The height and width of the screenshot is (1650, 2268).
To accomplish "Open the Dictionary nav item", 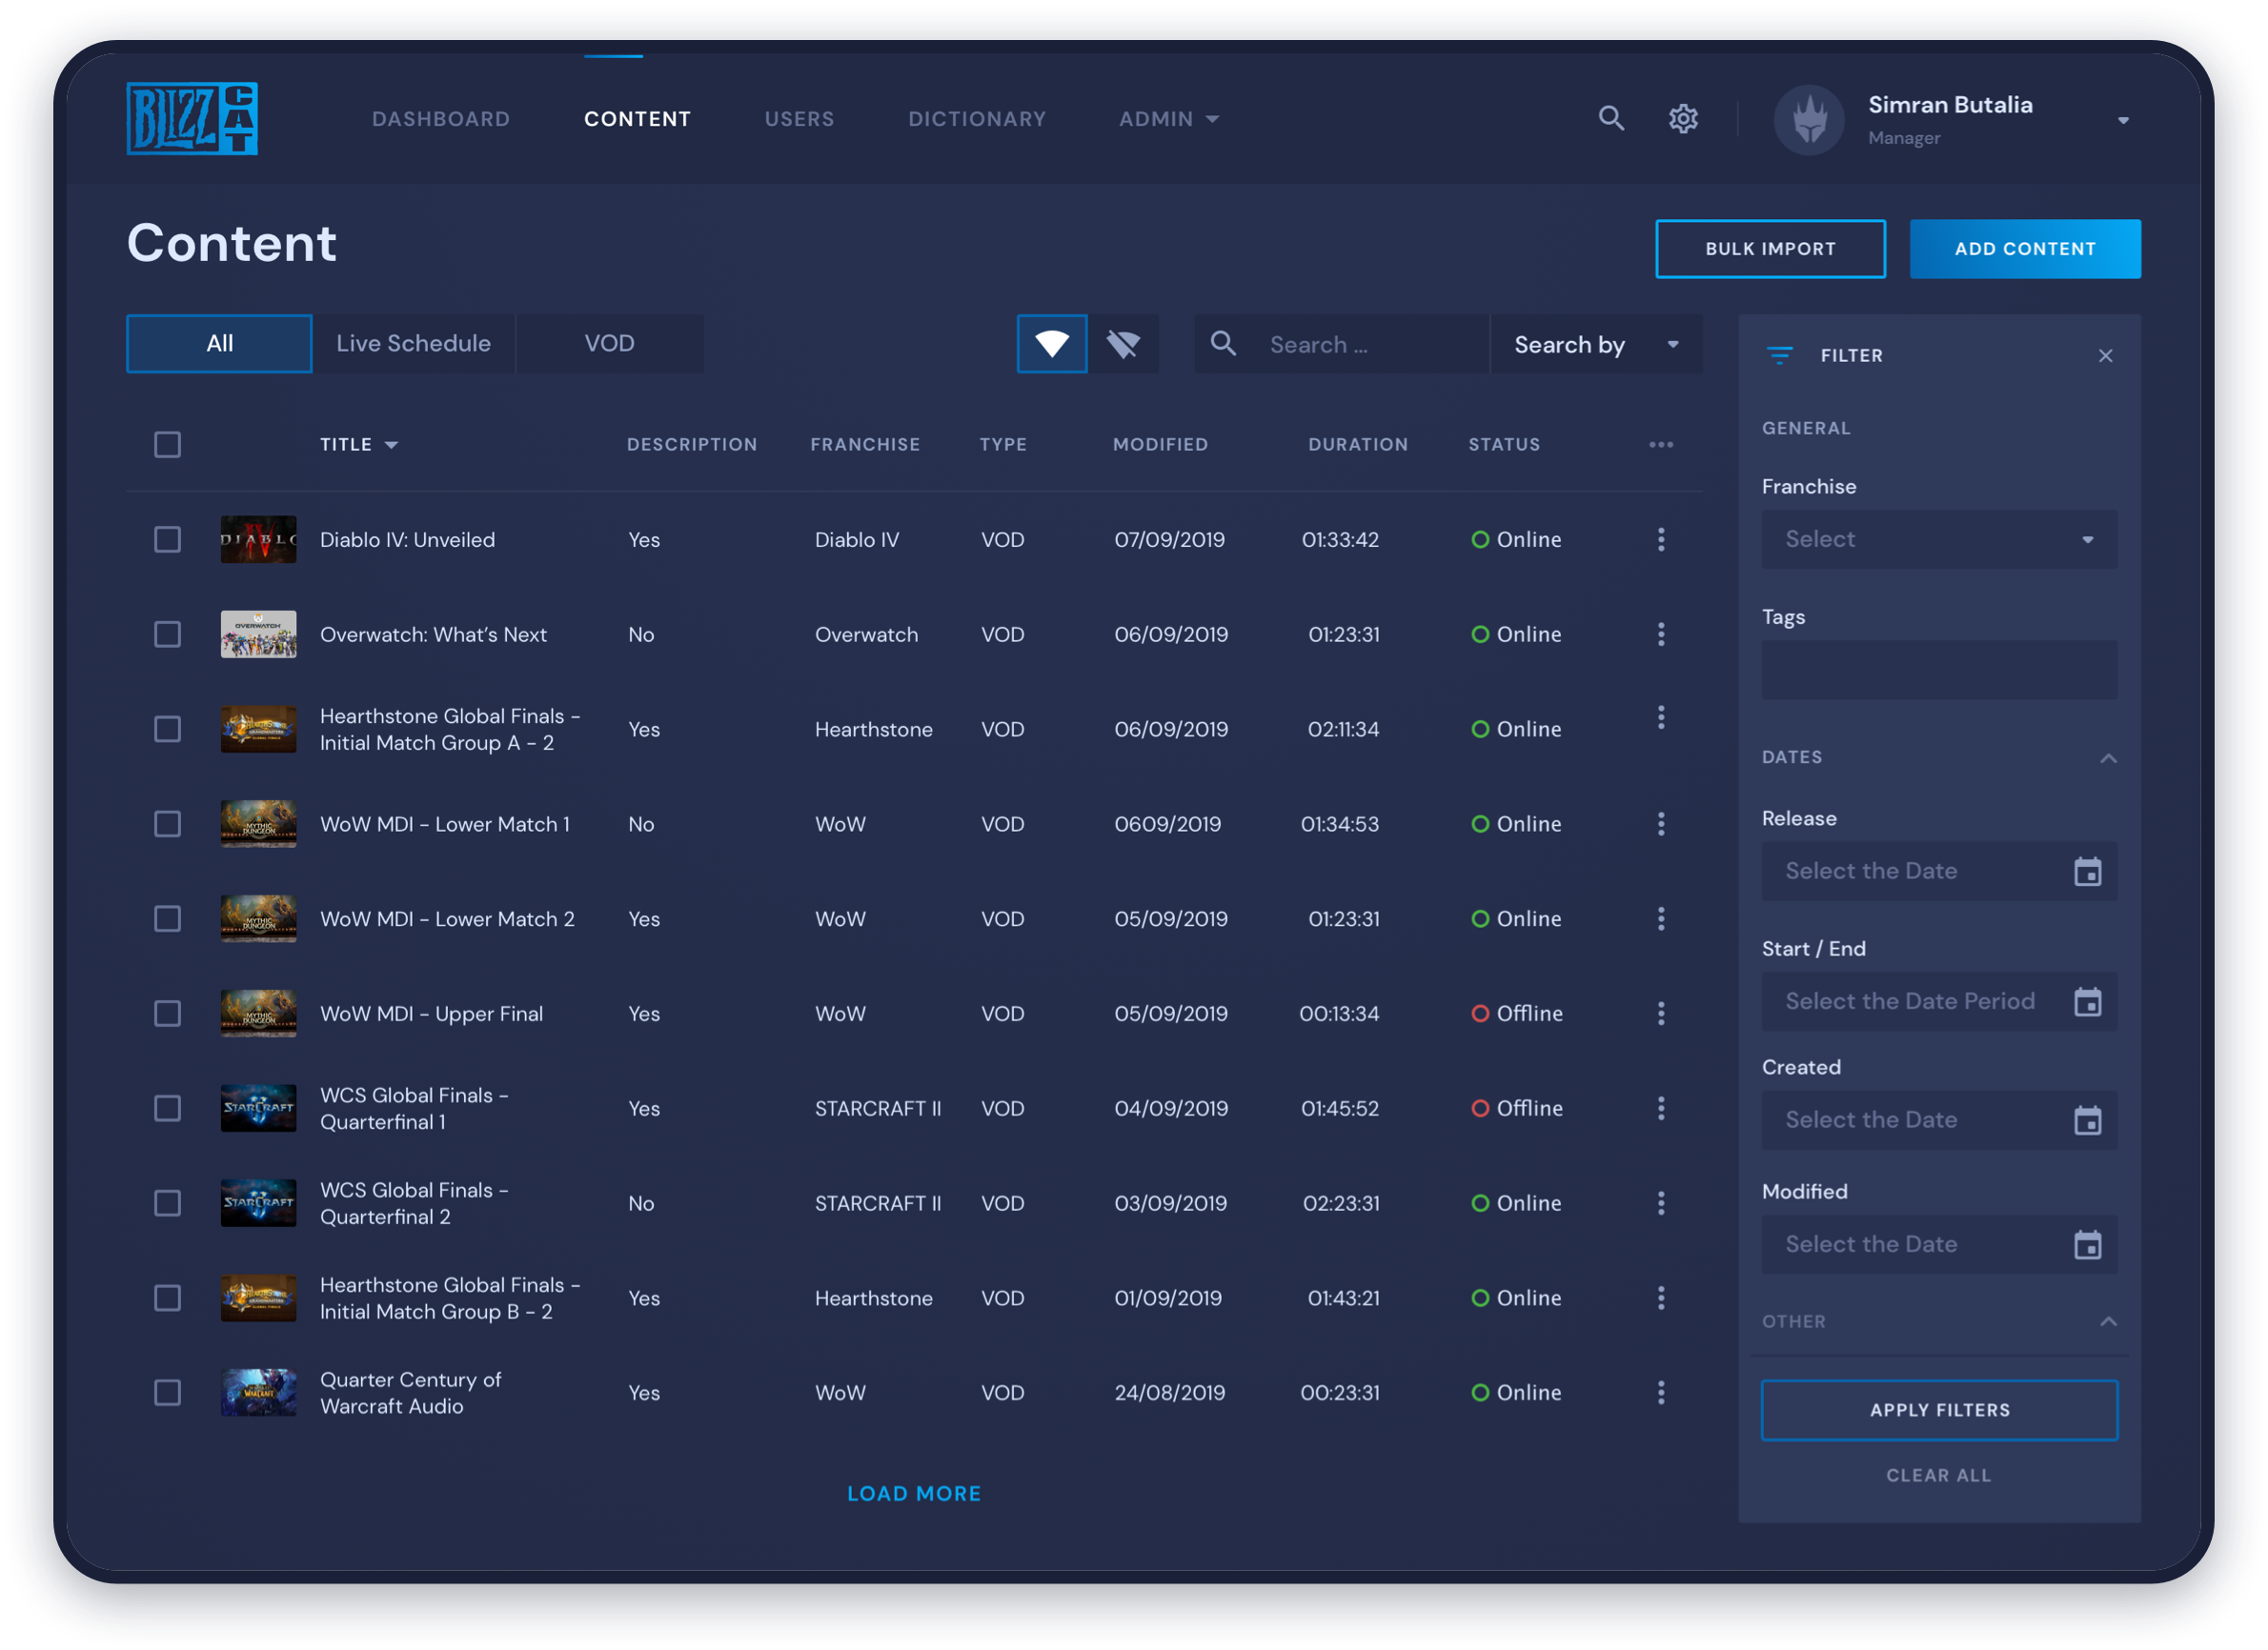I will (x=976, y=119).
